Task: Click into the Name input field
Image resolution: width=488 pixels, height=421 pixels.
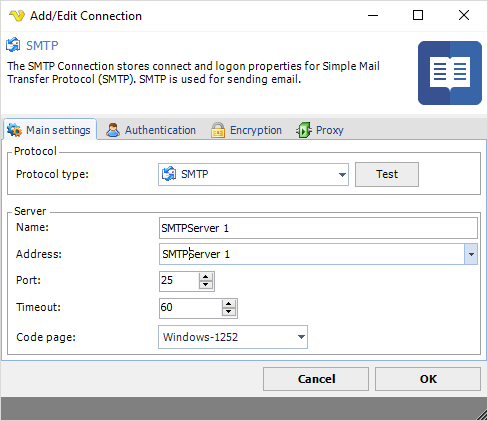Action: click(318, 228)
